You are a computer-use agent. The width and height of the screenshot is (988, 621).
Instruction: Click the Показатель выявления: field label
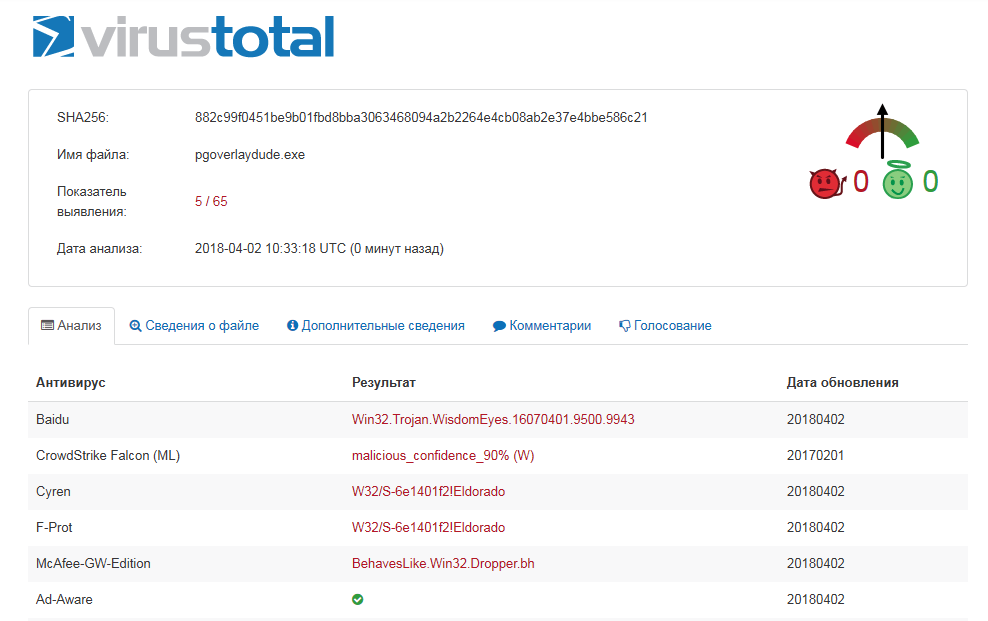click(91, 202)
